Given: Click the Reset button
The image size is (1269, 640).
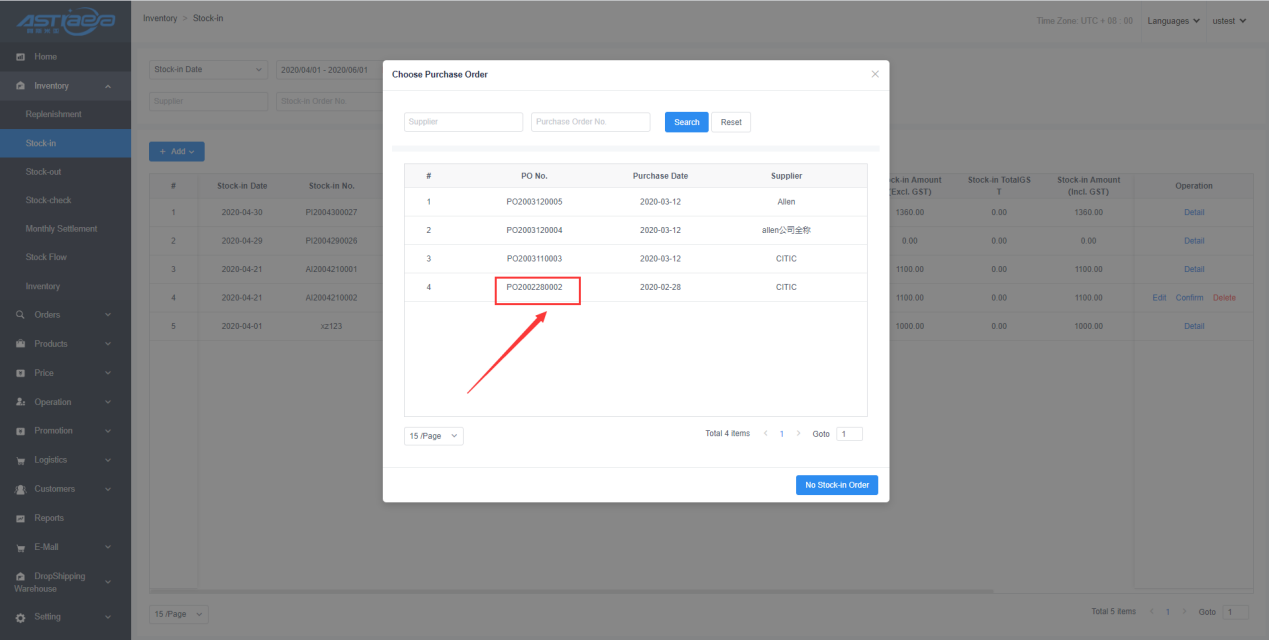Looking at the screenshot, I should 731,122.
